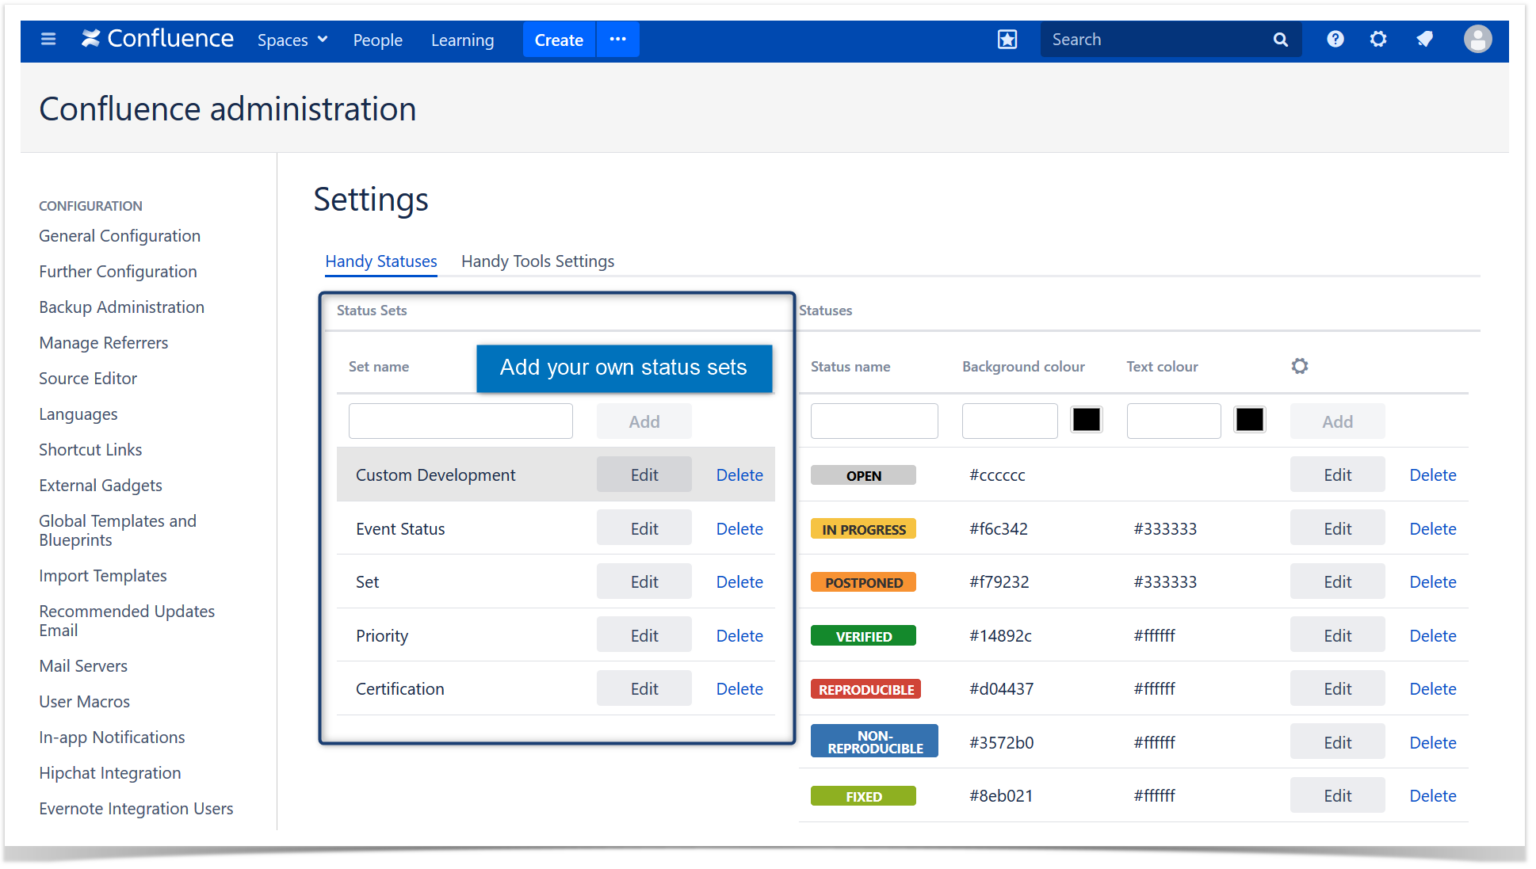Click the Create button
The height and width of the screenshot is (869, 1536).
pyautogui.click(x=558, y=40)
